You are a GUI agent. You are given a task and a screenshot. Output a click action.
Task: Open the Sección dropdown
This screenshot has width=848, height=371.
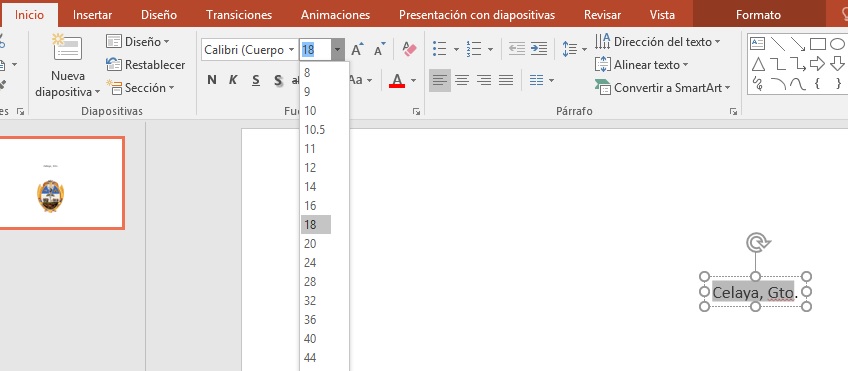(140, 88)
